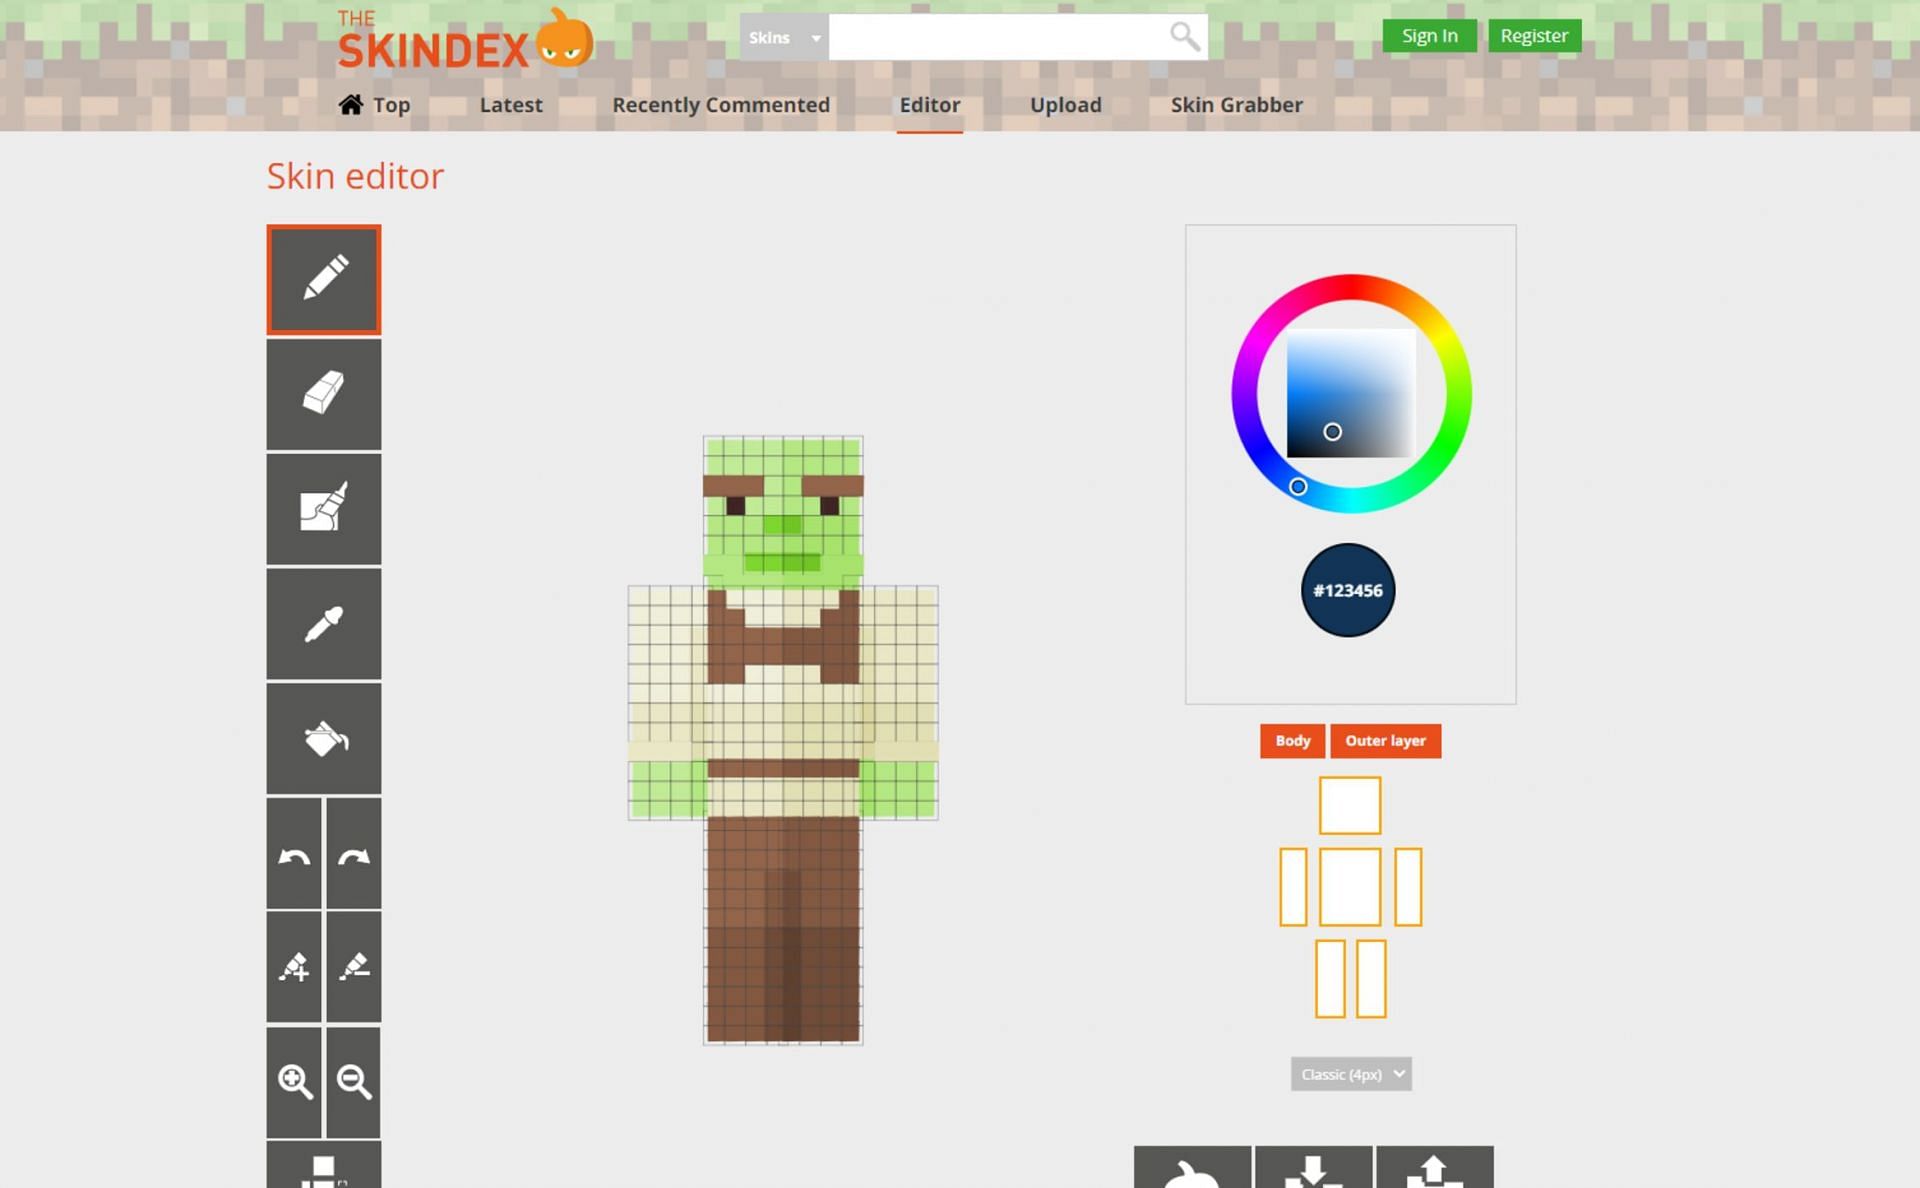Image resolution: width=1920 pixels, height=1188 pixels.
Task: Toggle the head body part selection
Action: pos(1351,804)
